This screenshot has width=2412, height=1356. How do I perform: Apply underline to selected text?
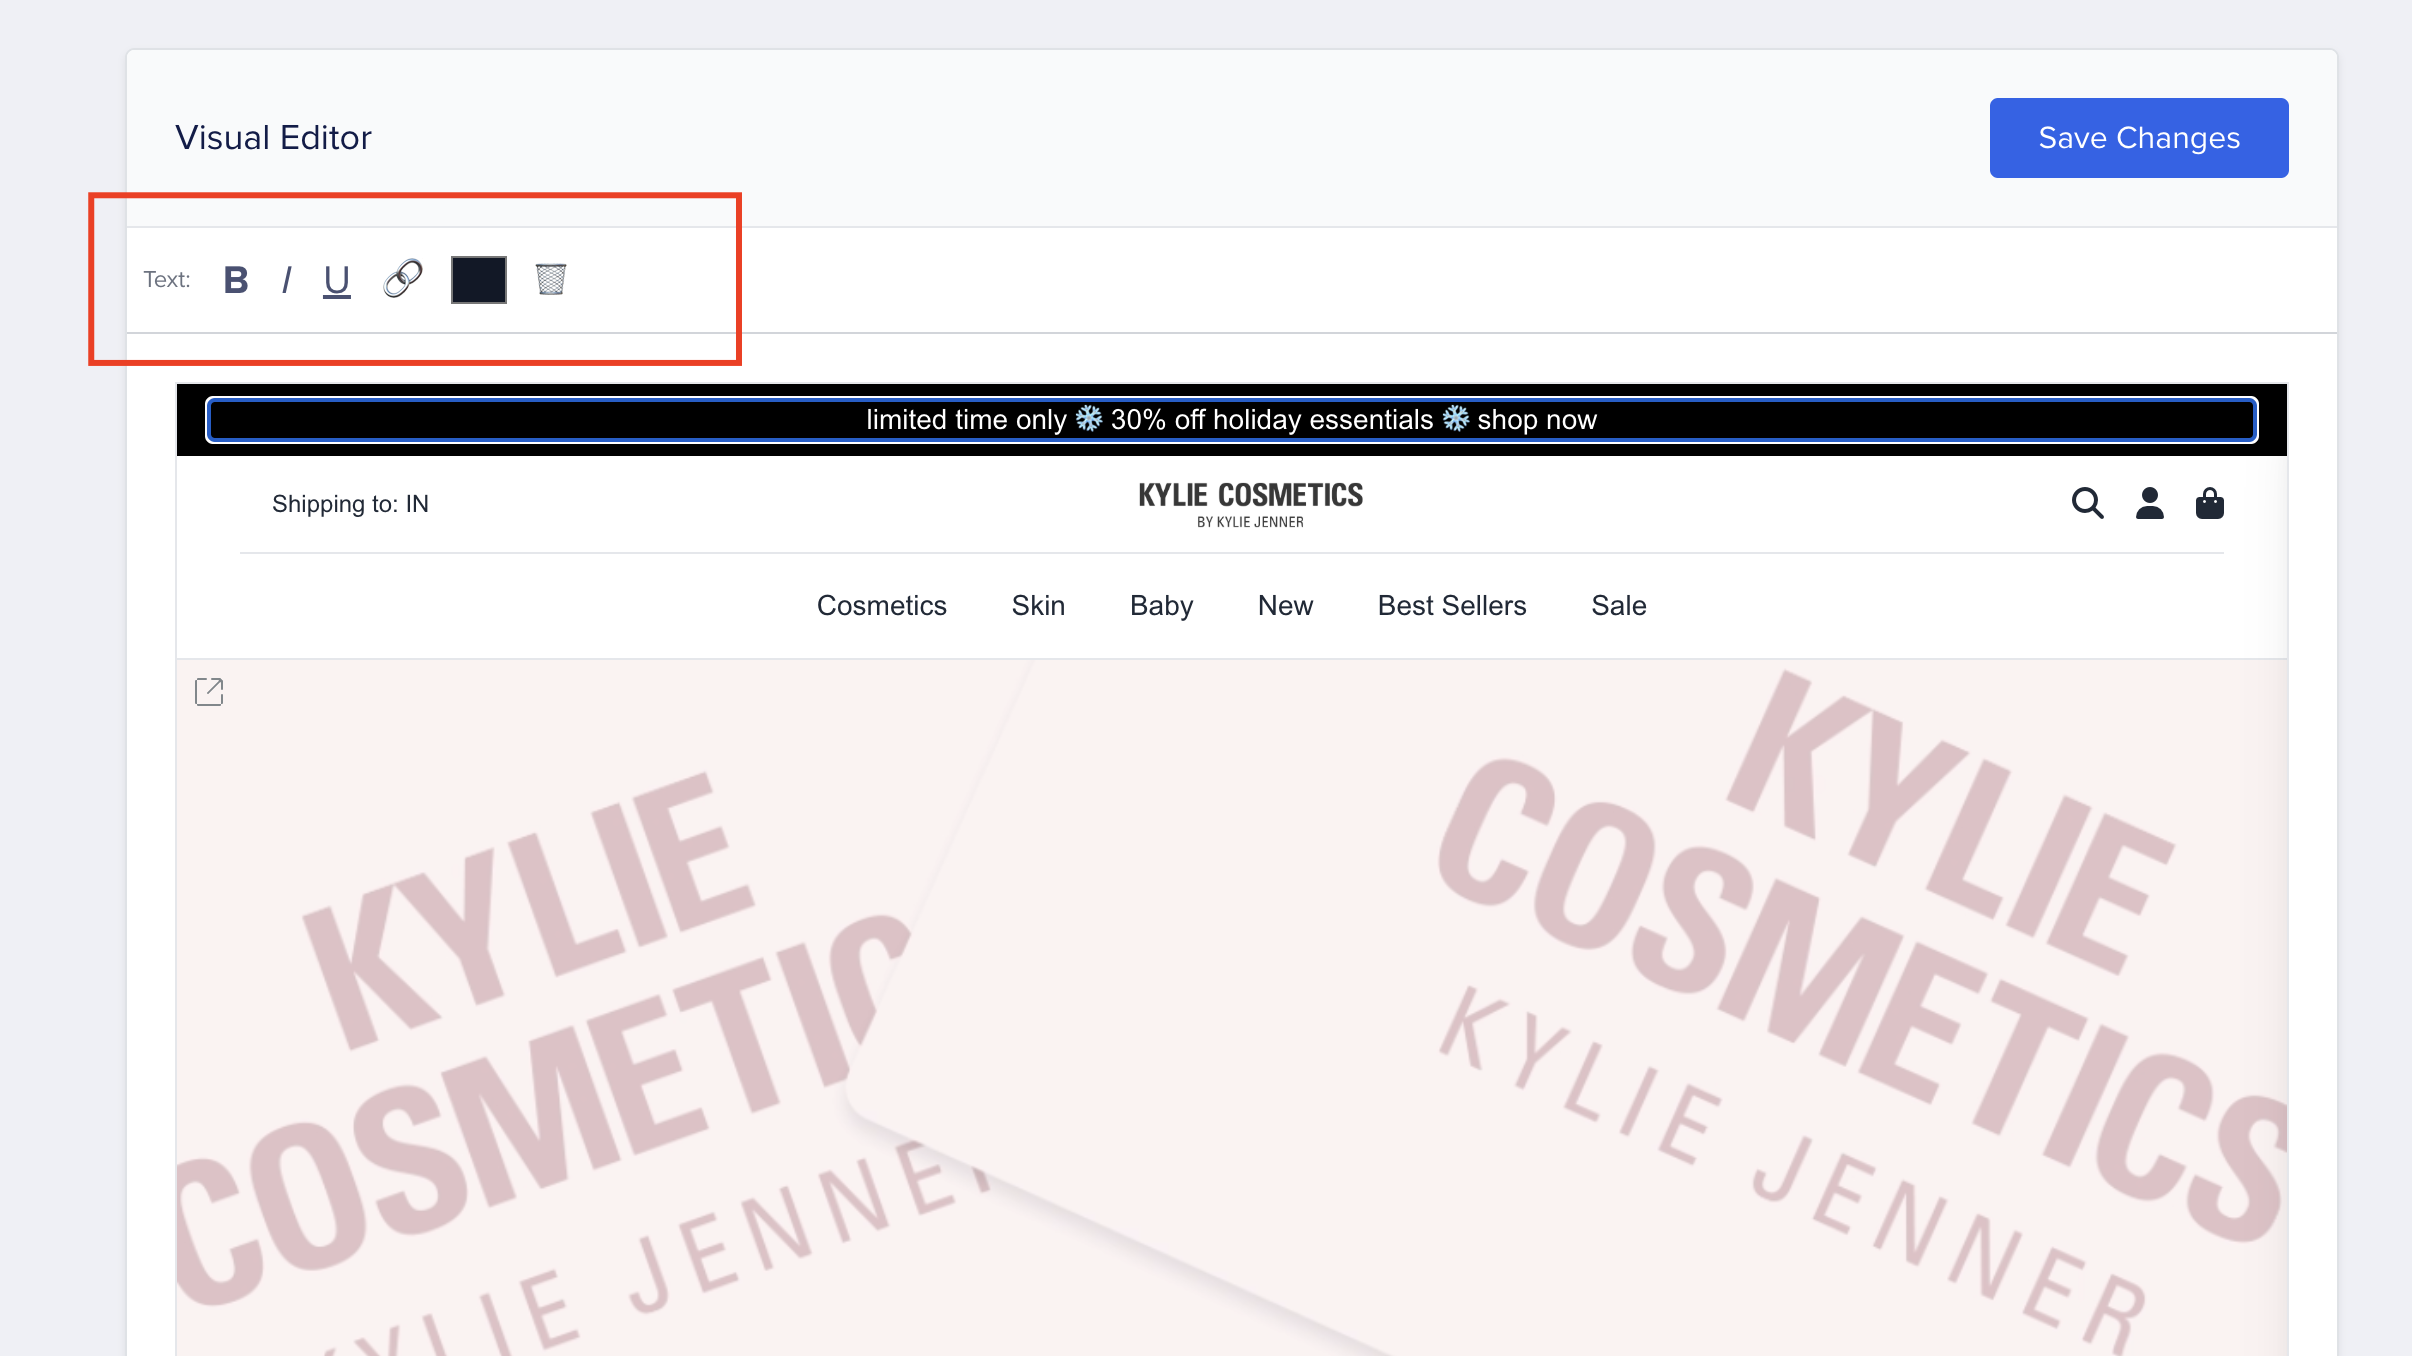coord(337,281)
